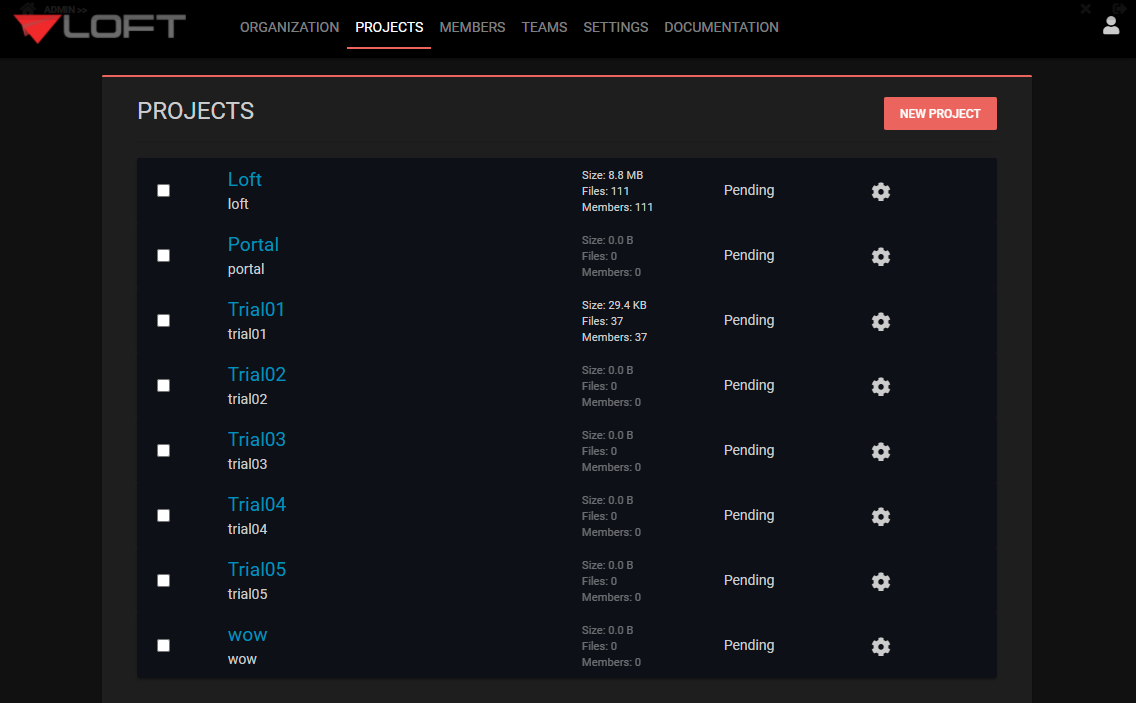Open the user profile icon top right

coord(1111,25)
